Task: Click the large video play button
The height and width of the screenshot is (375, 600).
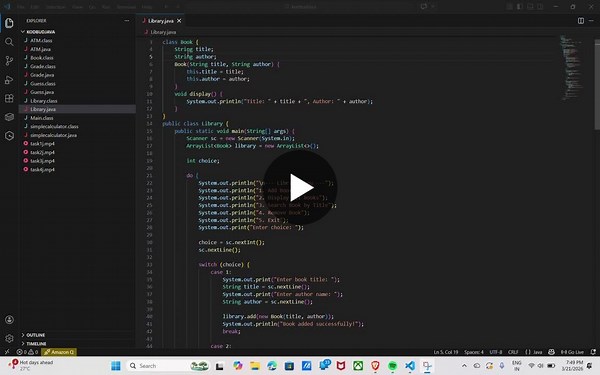Action: tap(300, 187)
